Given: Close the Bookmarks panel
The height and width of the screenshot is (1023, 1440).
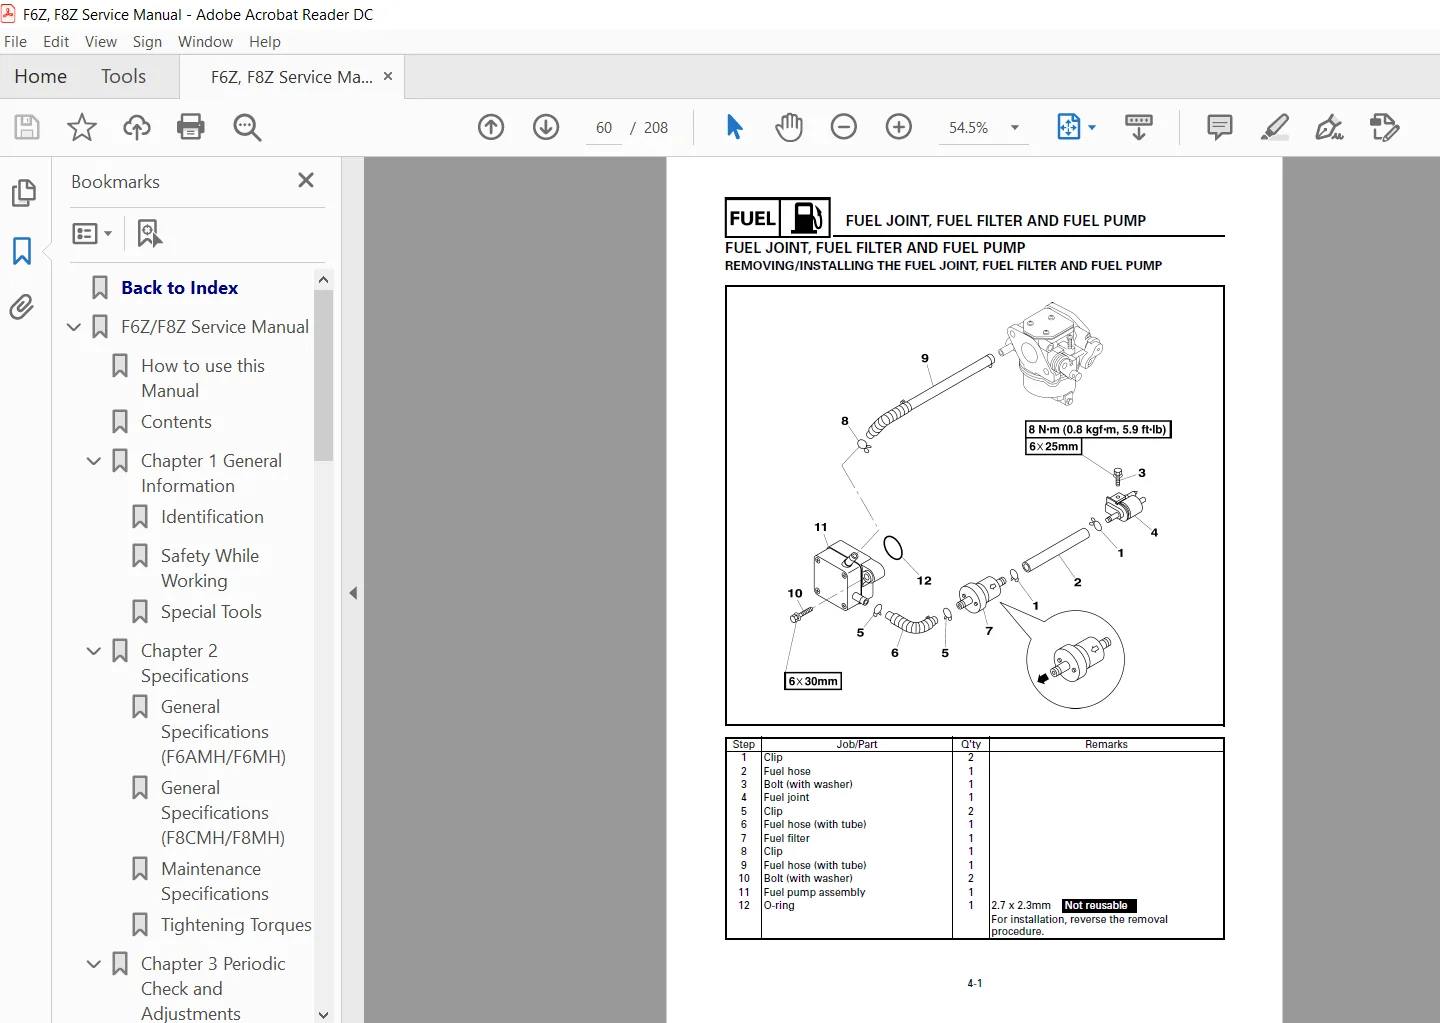Looking at the screenshot, I should click(x=306, y=180).
